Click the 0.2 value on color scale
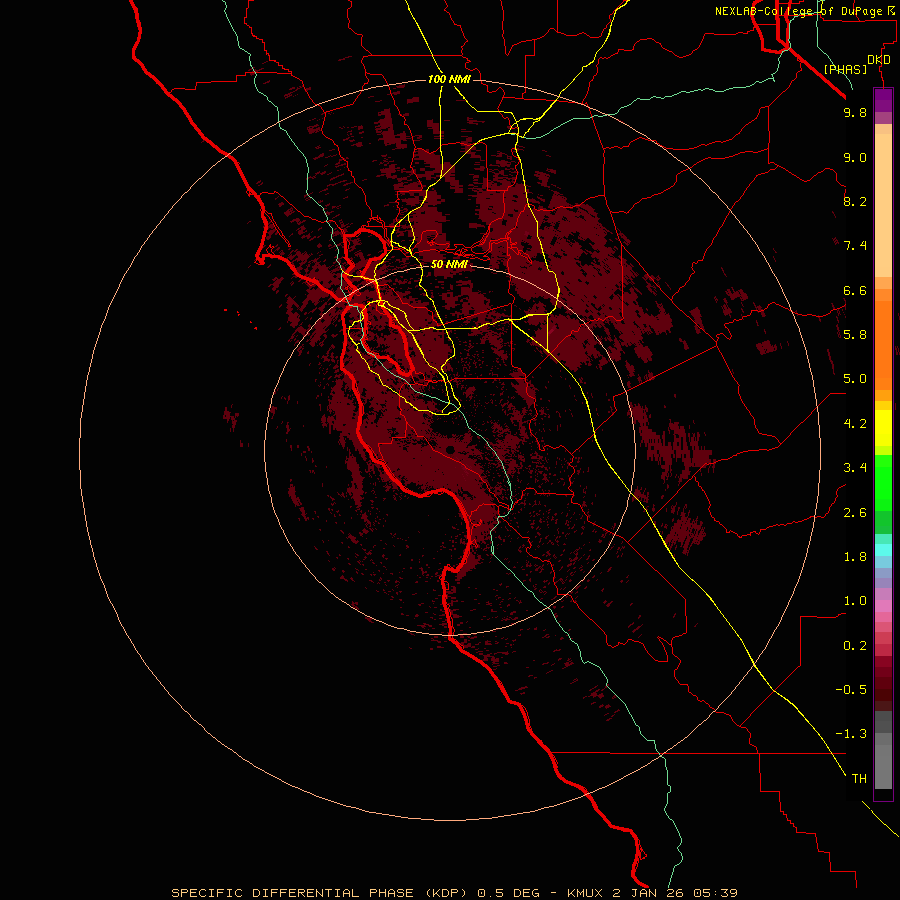Viewport: 900px width, 900px height. pos(855,646)
